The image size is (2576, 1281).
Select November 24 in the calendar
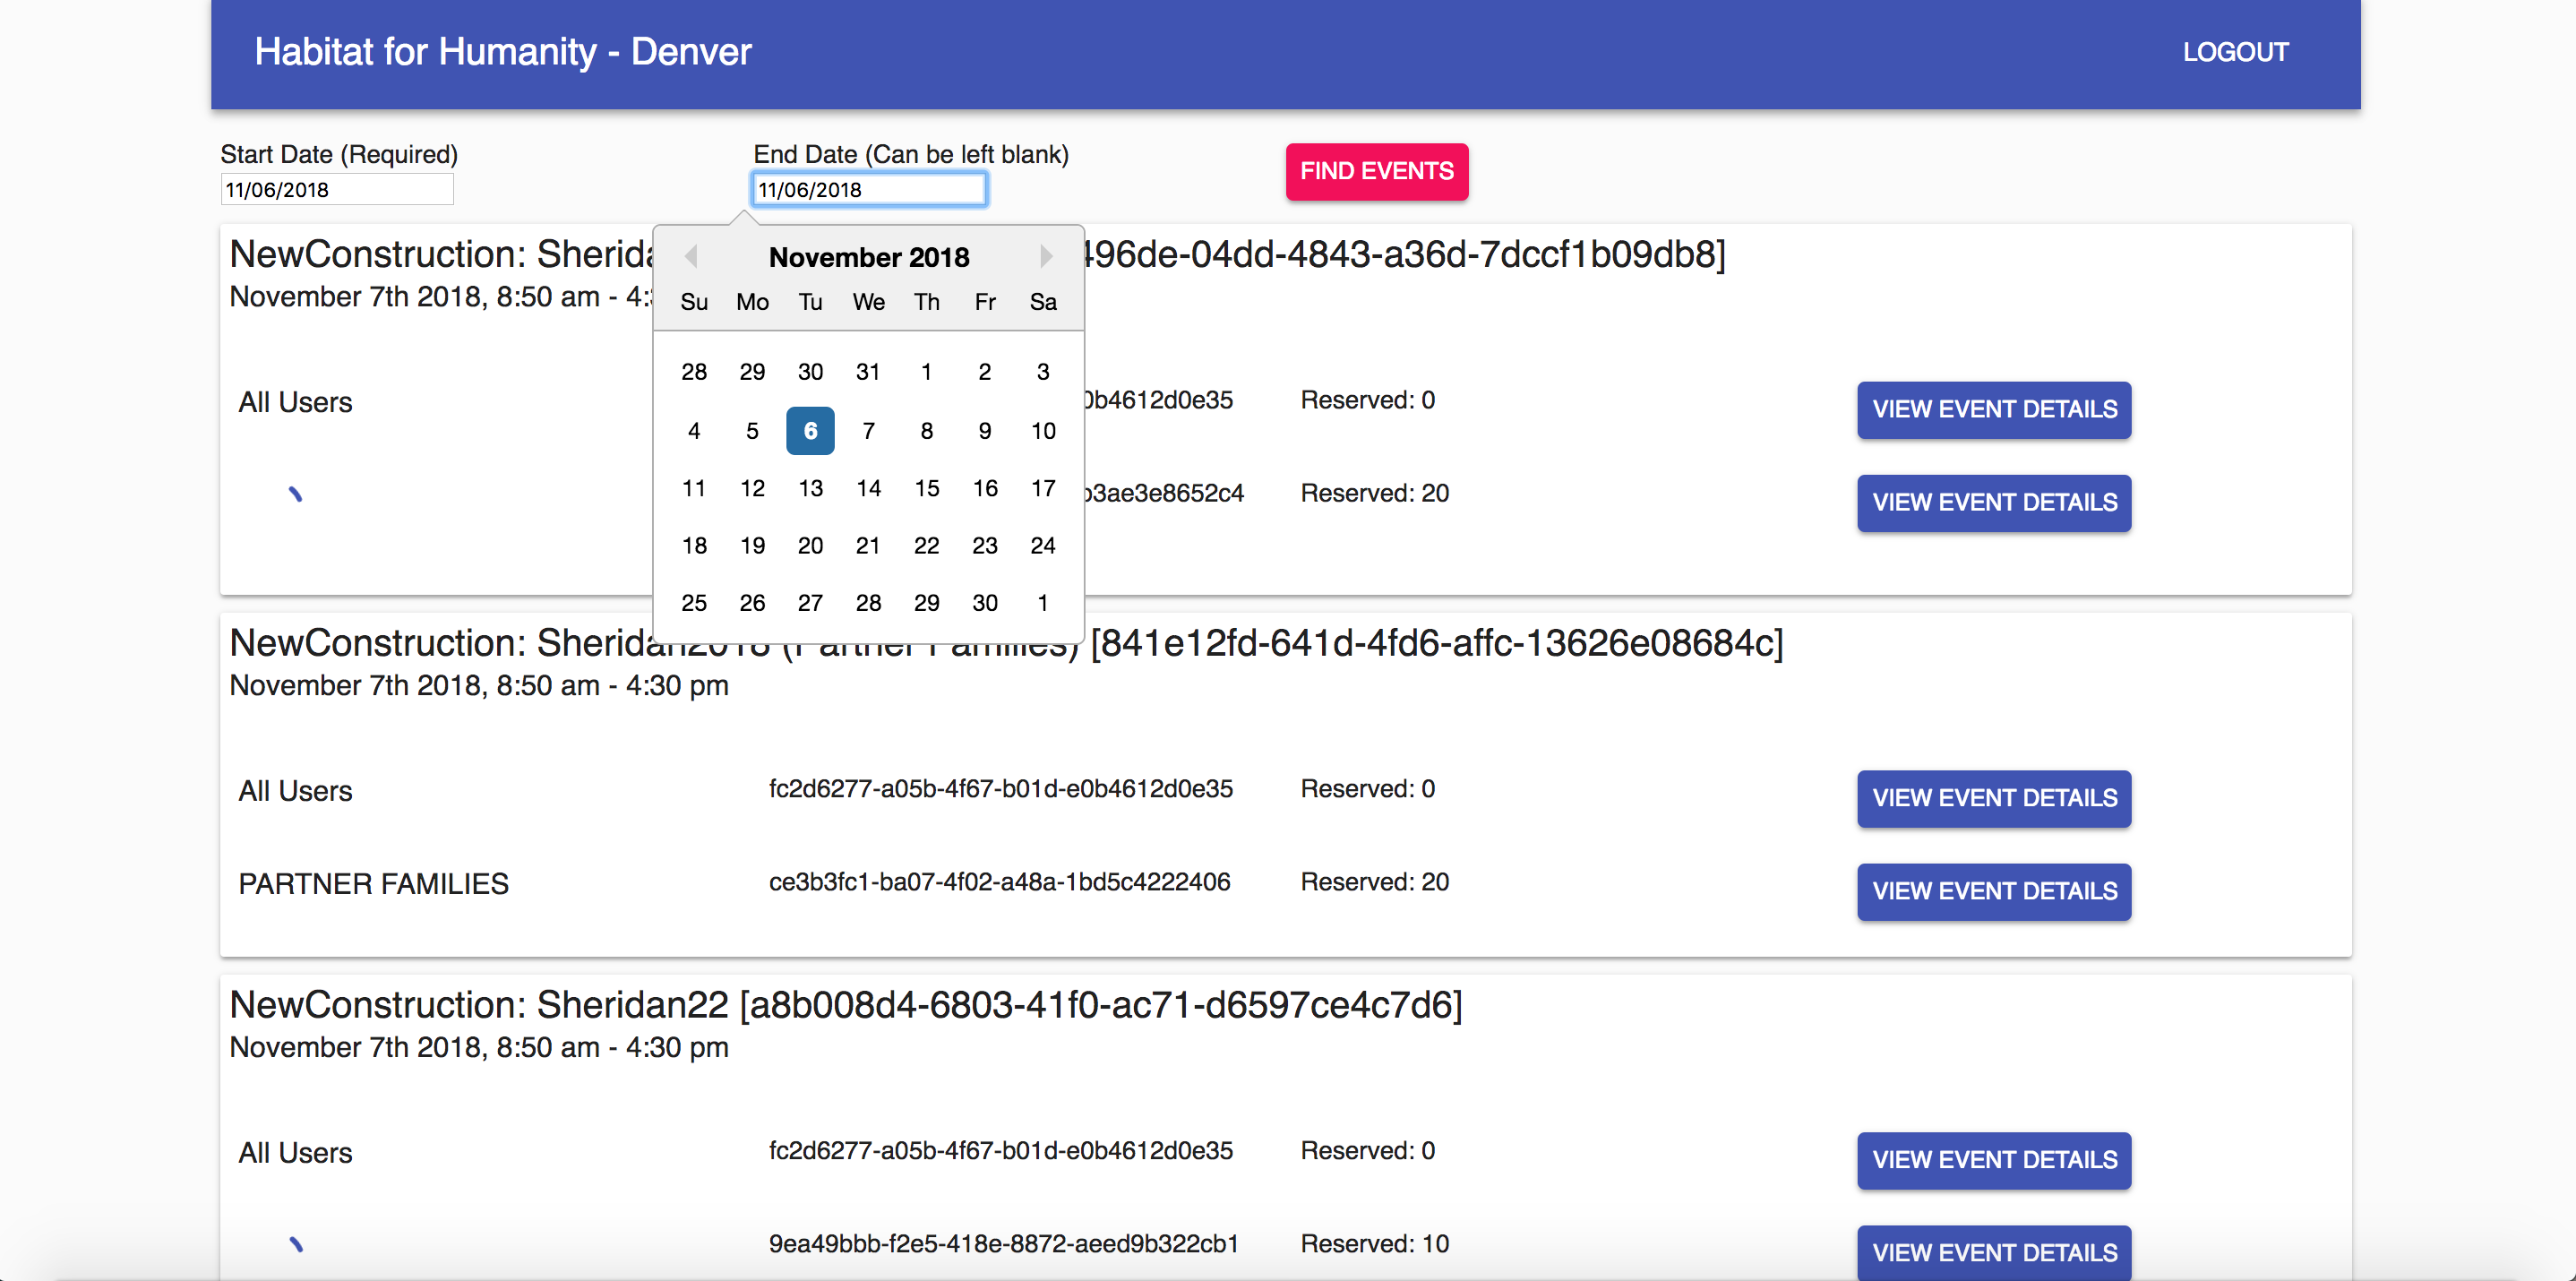pos(1042,546)
